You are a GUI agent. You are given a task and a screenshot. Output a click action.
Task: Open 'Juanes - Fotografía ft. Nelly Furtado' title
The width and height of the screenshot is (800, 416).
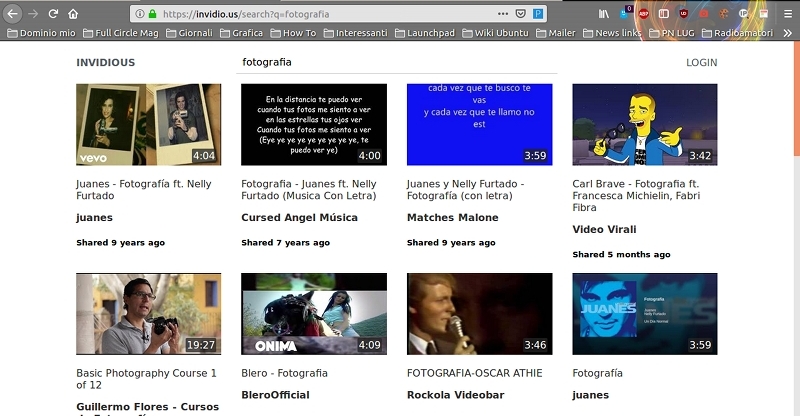pyautogui.click(x=144, y=189)
